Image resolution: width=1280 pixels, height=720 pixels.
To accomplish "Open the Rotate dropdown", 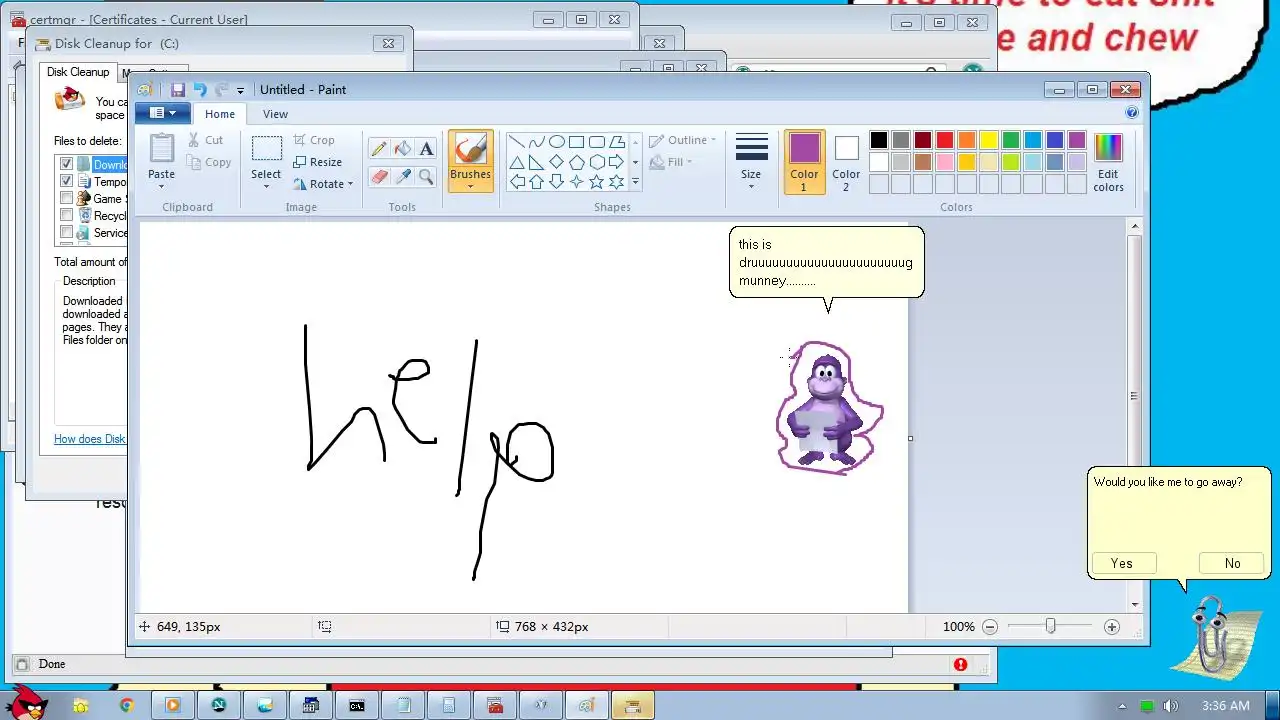I will pos(323,184).
